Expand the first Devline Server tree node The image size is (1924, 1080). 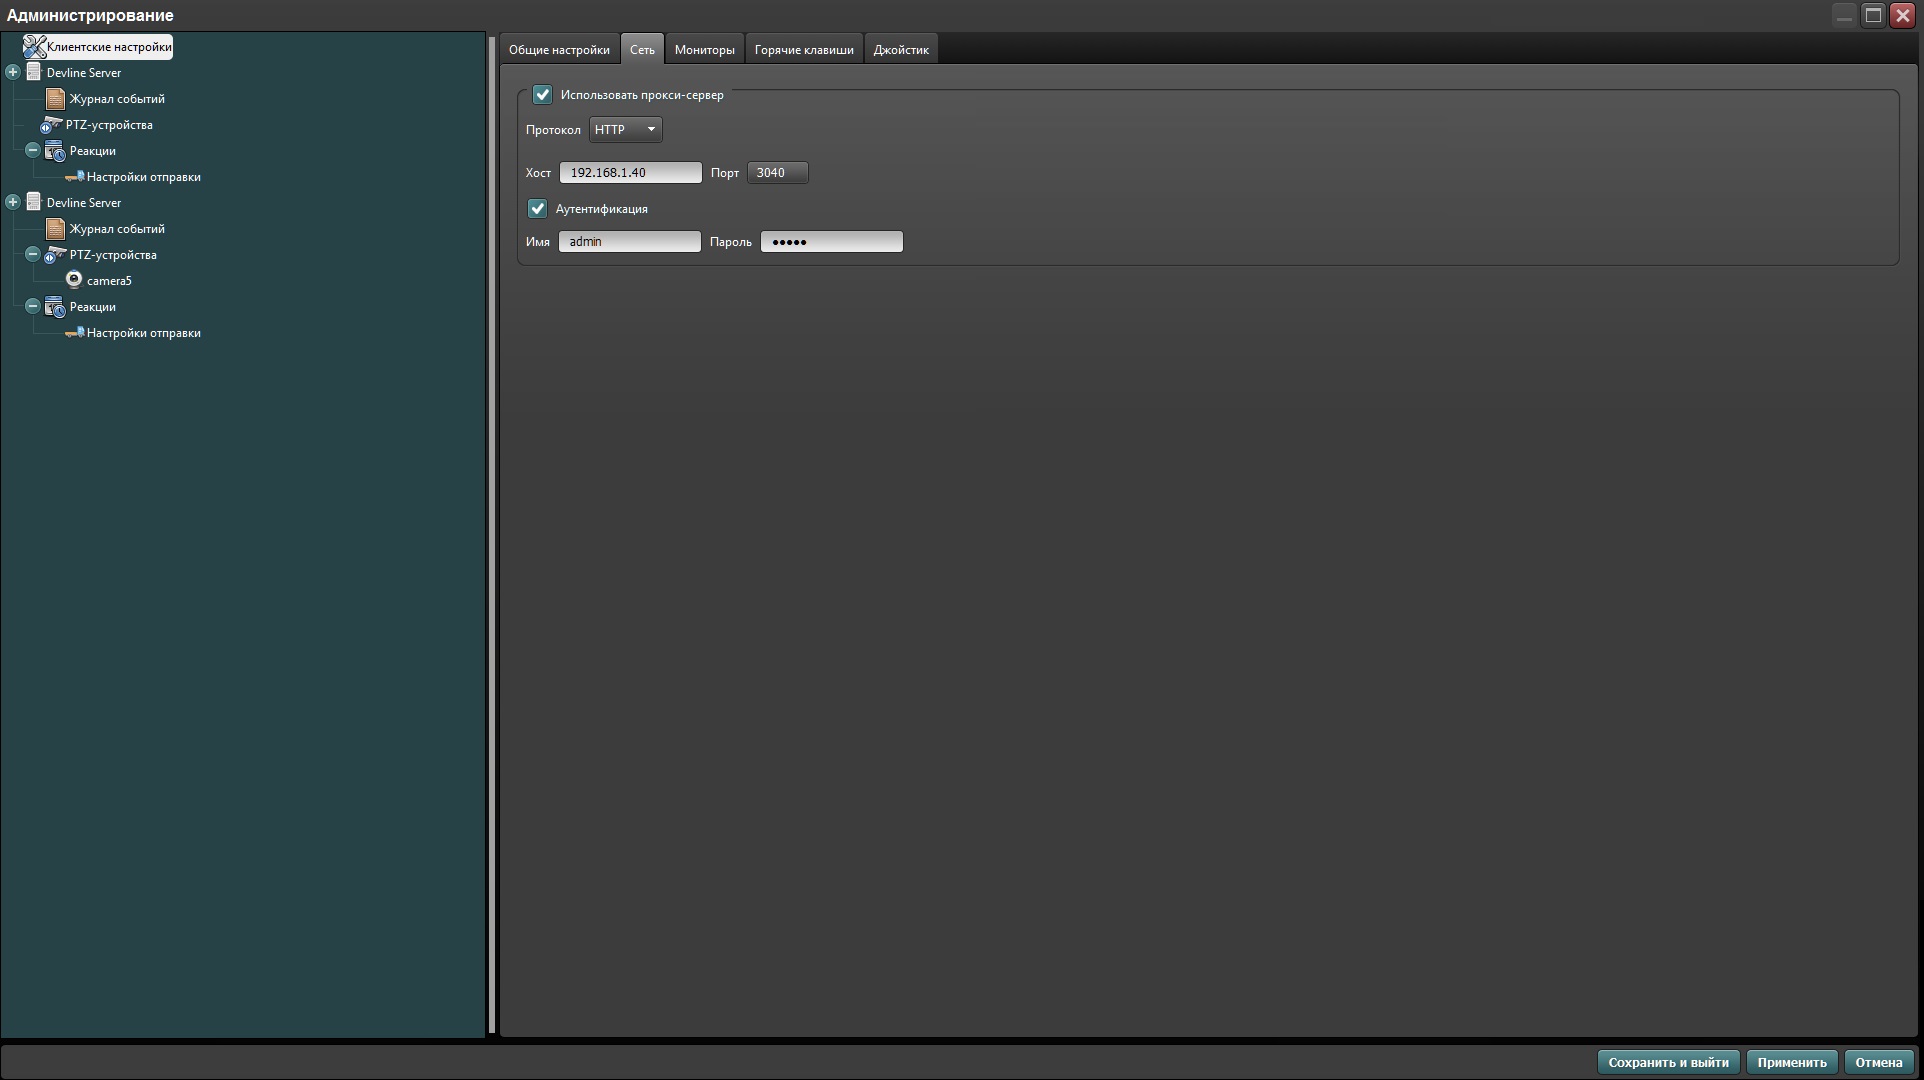click(x=12, y=71)
